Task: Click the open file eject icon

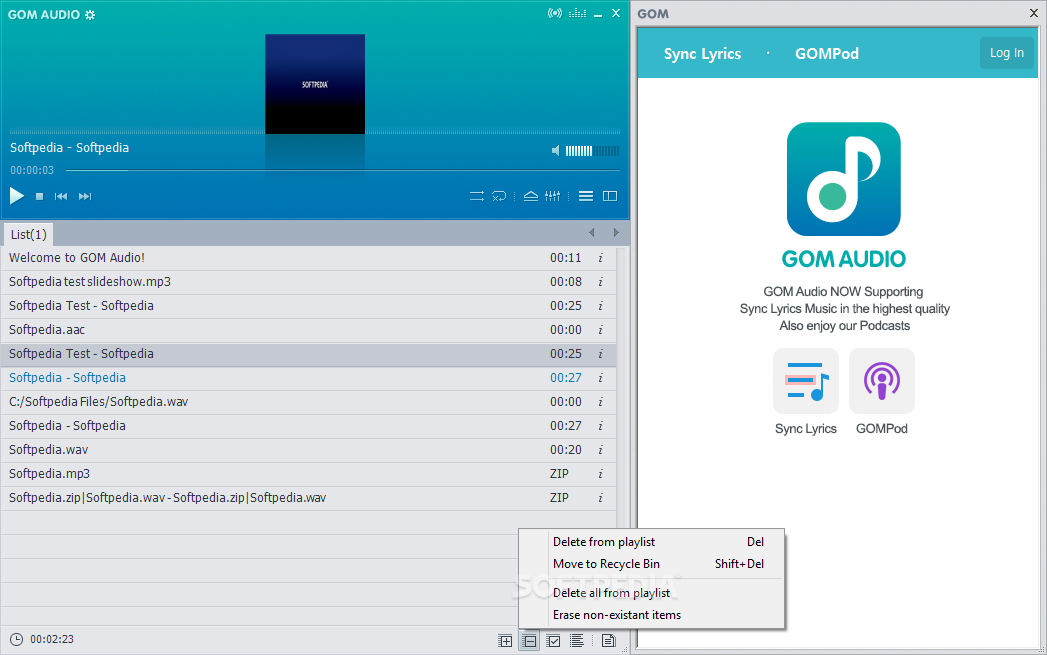Action: (531, 196)
